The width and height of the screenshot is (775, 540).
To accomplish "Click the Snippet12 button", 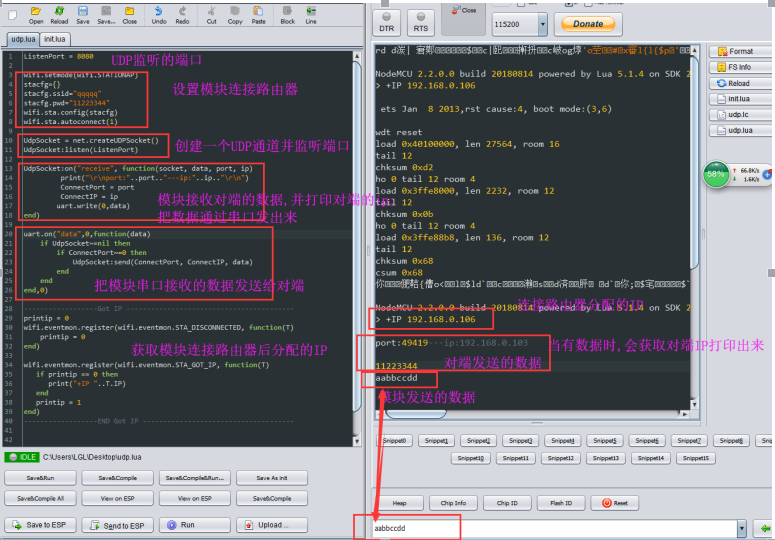I will click(560, 458).
